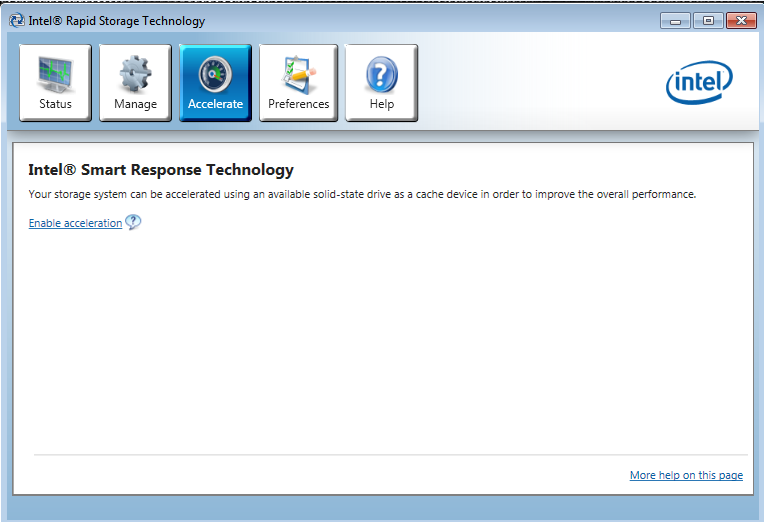The width and height of the screenshot is (764, 522).
Task: Minimize the Rapid Storage Technology window
Action: point(675,21)
